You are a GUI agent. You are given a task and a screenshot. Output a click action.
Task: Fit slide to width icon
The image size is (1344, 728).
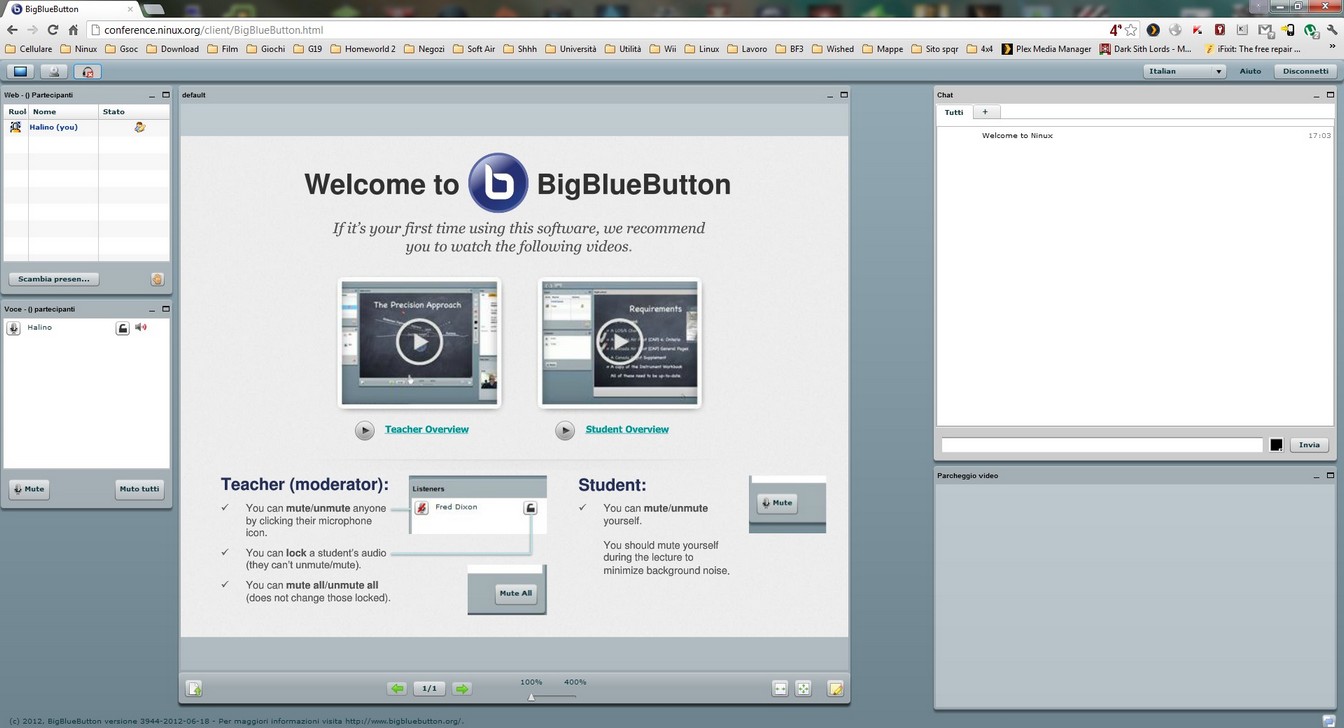[780, 688]
